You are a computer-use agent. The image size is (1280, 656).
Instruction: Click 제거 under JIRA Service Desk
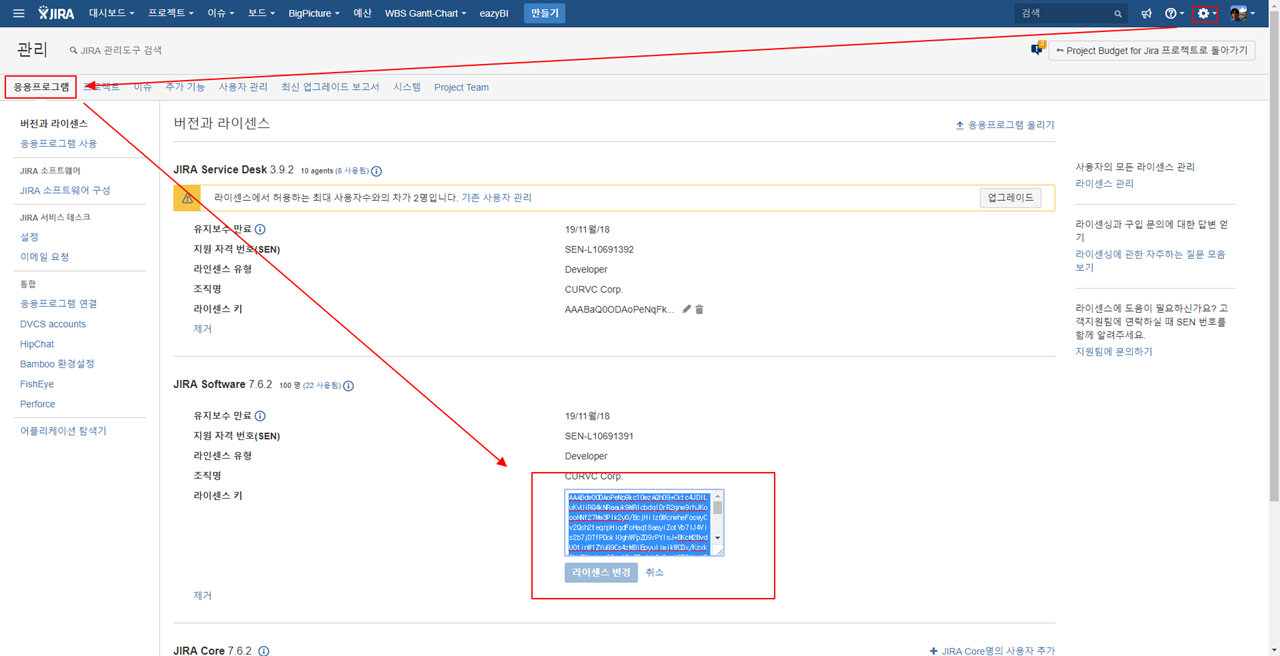click(x=203, y=329)
